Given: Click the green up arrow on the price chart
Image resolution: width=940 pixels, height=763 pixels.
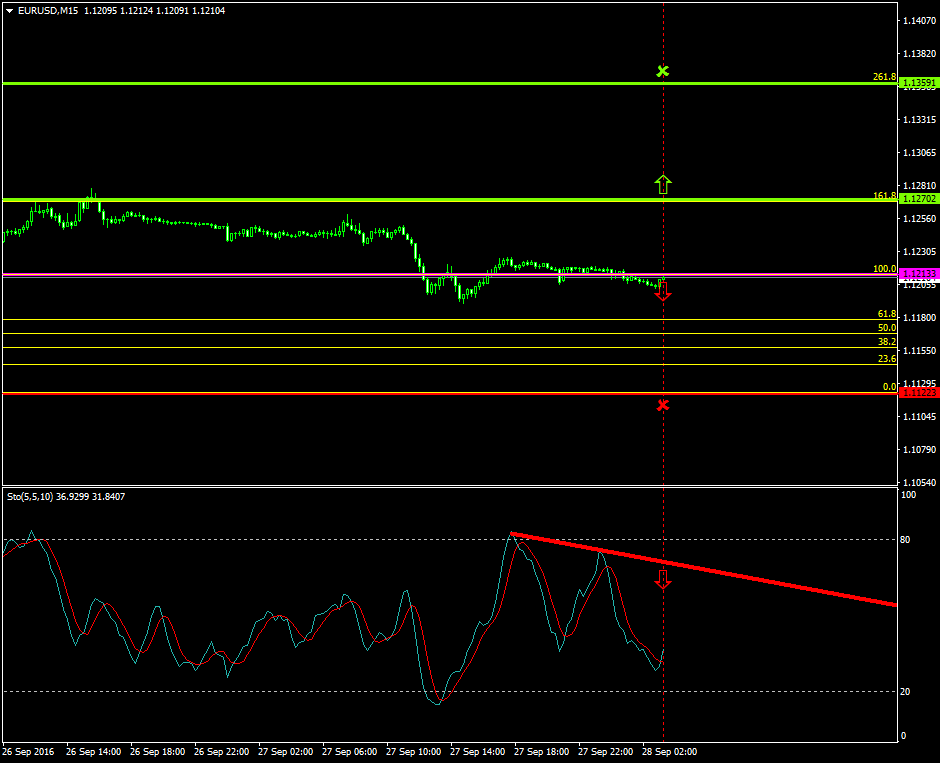Looking at the screenshot, I should (x=663, y=184).
